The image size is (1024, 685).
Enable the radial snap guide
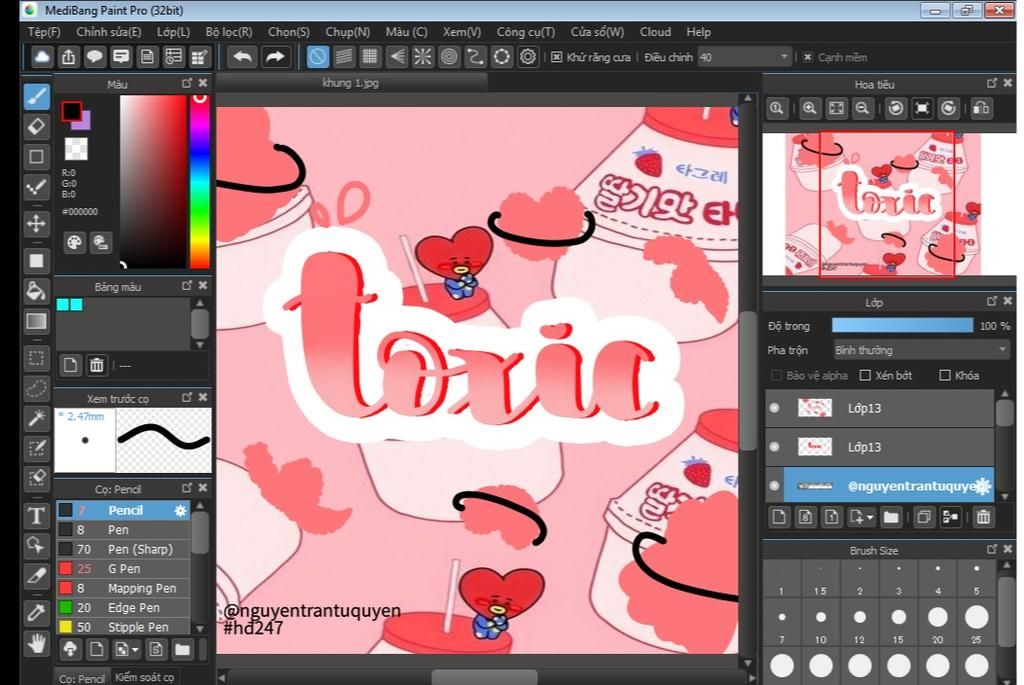tap(423, 57)
